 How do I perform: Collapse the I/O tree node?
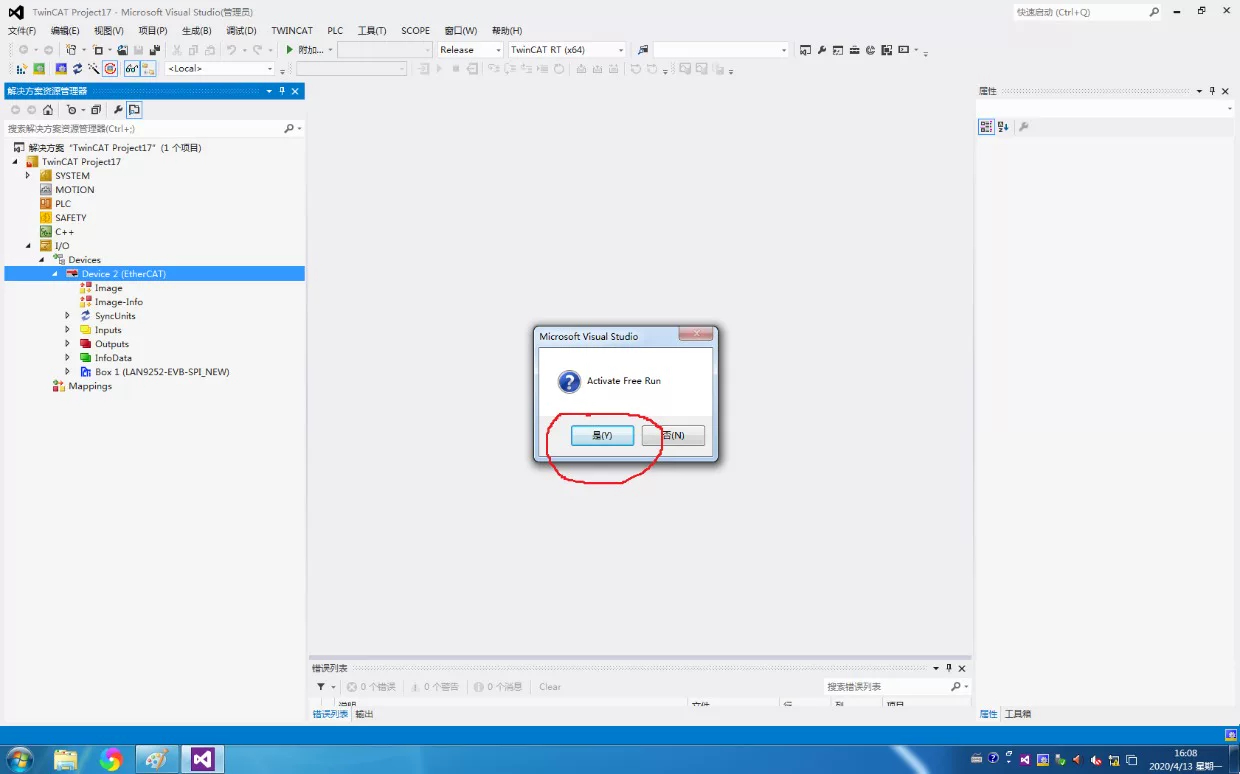click(28, 245)
